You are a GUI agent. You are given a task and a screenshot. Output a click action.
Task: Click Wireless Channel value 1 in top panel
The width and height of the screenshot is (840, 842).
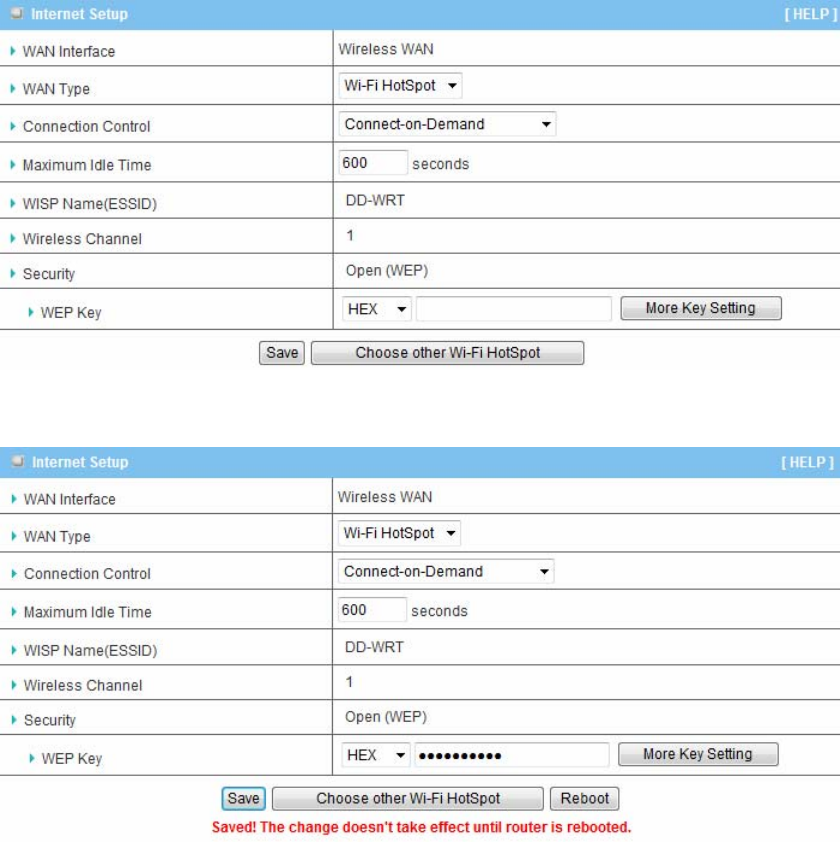[x=350, y=235]
